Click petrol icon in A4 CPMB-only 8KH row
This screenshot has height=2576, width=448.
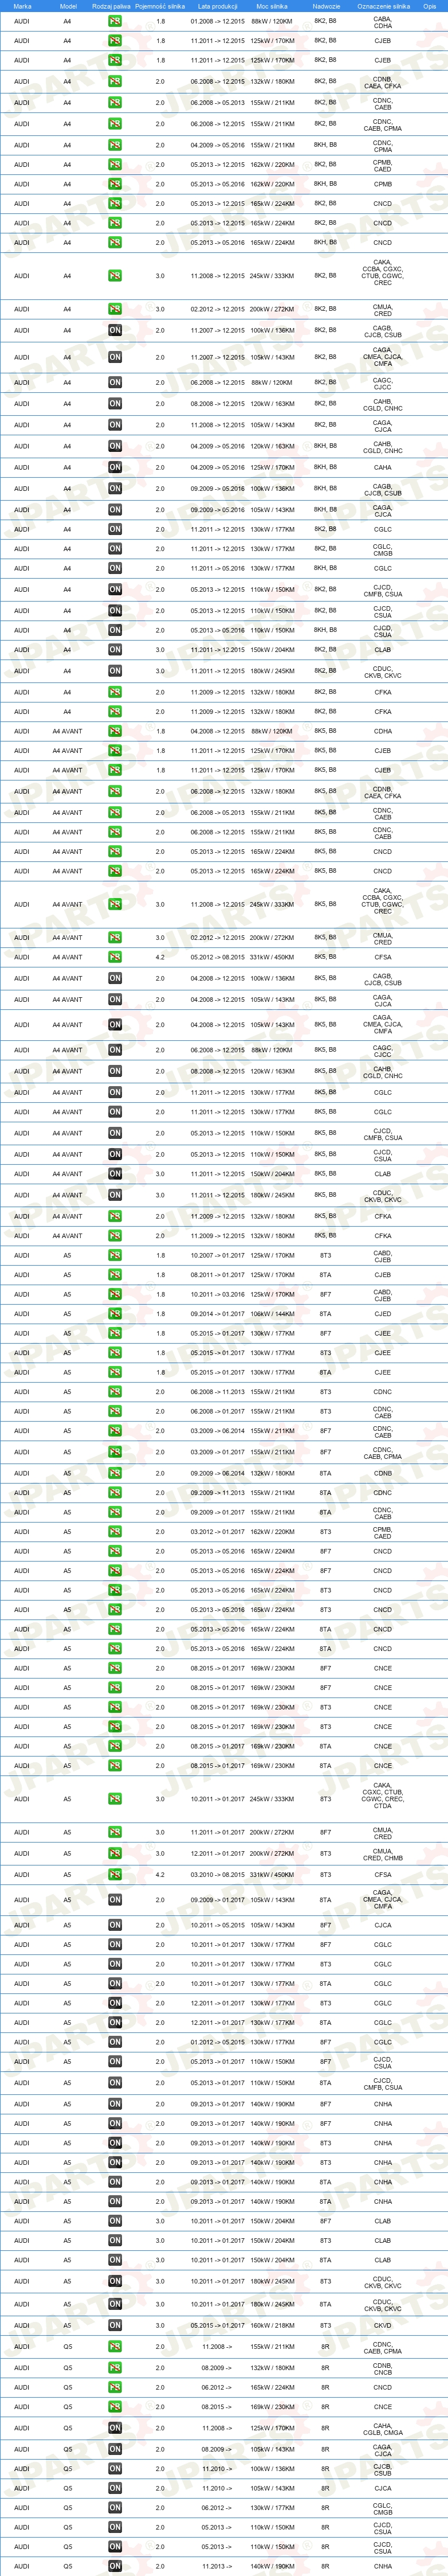115,184
